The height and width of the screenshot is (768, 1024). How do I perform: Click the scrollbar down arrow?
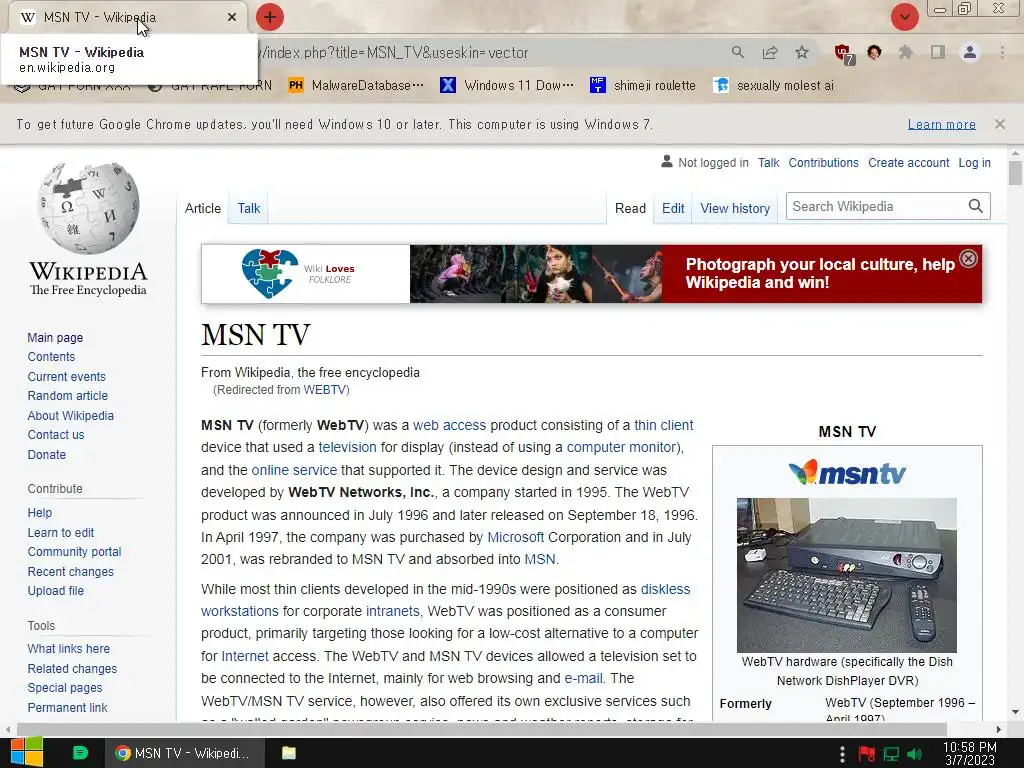pyautogui.click(x=1014, y=712)
